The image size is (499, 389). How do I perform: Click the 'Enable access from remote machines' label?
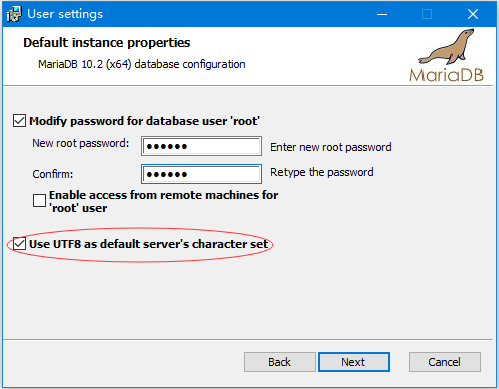163,201
